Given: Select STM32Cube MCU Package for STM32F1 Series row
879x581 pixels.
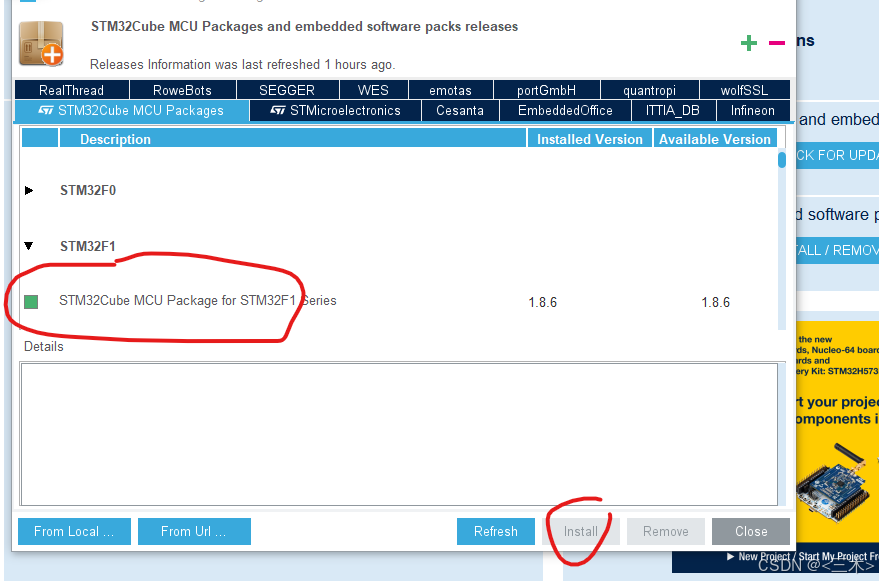Looking at the screenshot, I should click(x=399, y=302).
